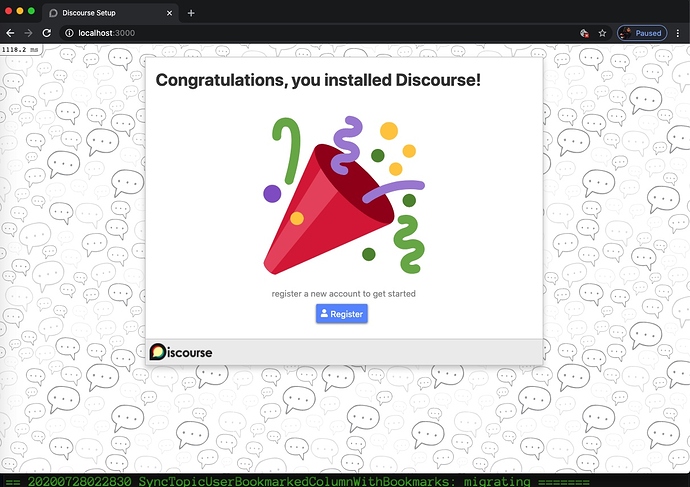Click the party popper illustration

(344, 195)
